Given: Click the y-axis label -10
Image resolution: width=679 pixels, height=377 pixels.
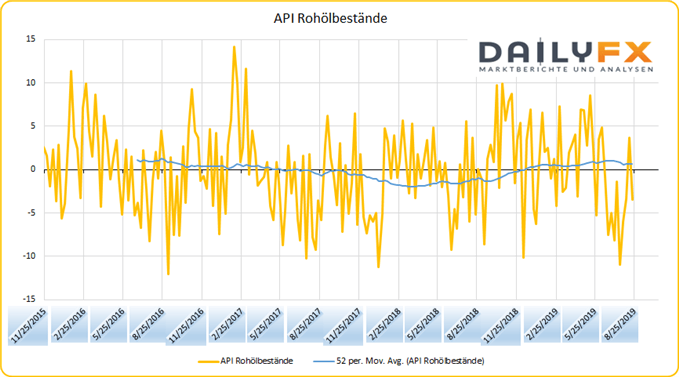Looking at the screenshot, I should click(29, 256).
